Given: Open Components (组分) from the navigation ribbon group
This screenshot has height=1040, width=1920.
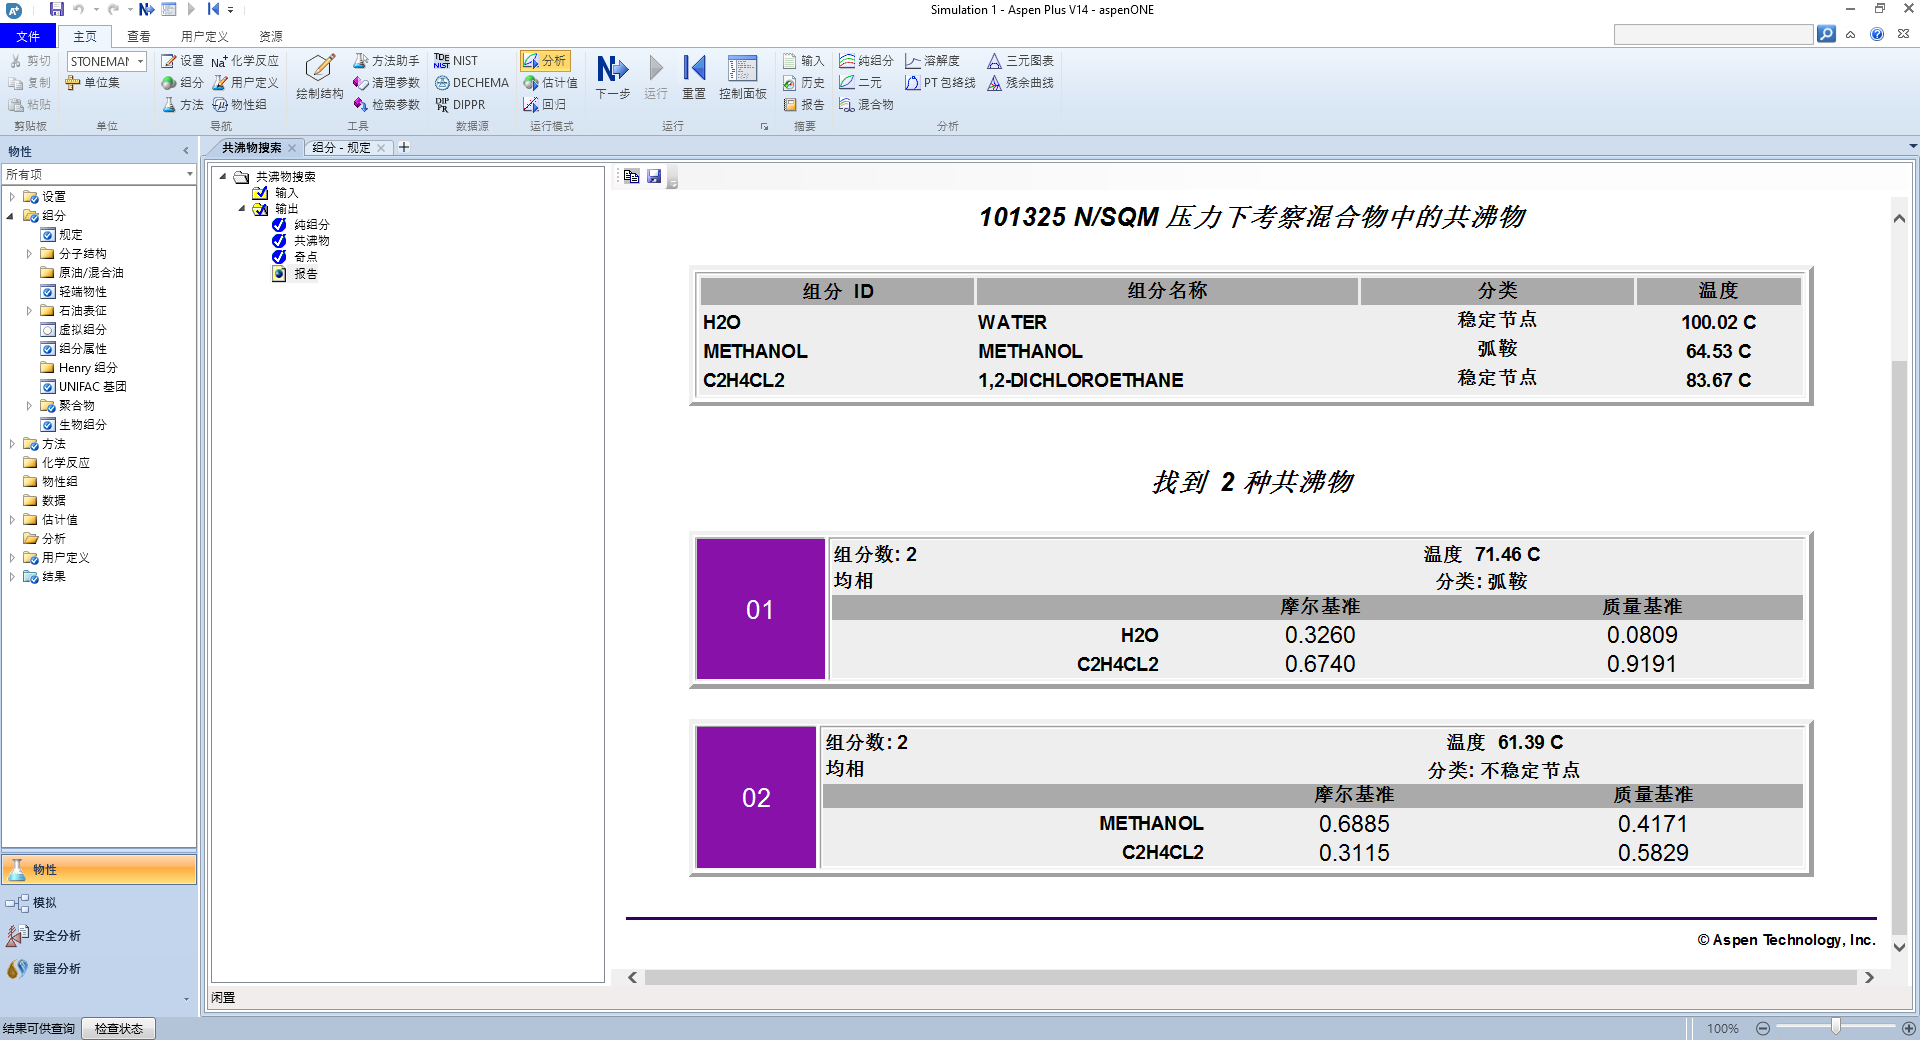Looking at the screenshot, I should pyautogui.click(x=183, y=83).
